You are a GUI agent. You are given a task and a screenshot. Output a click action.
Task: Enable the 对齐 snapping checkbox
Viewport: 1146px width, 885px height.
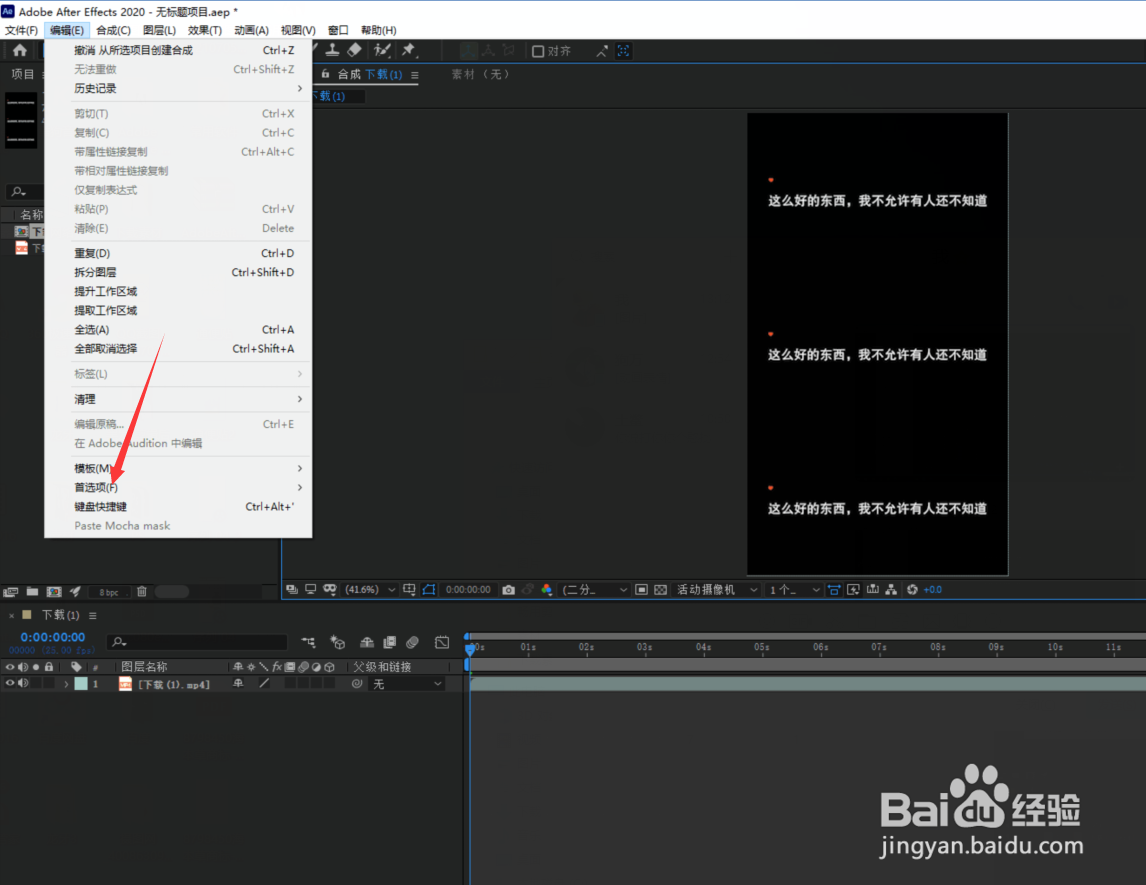[538, 51]
